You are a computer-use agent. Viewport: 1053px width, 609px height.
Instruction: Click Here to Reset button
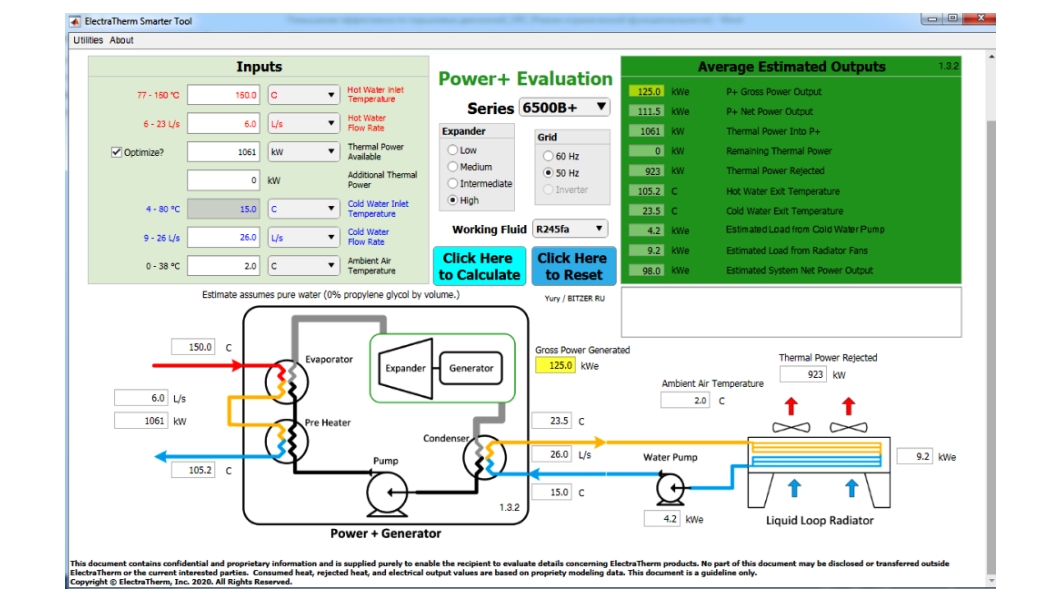point(572,267)
